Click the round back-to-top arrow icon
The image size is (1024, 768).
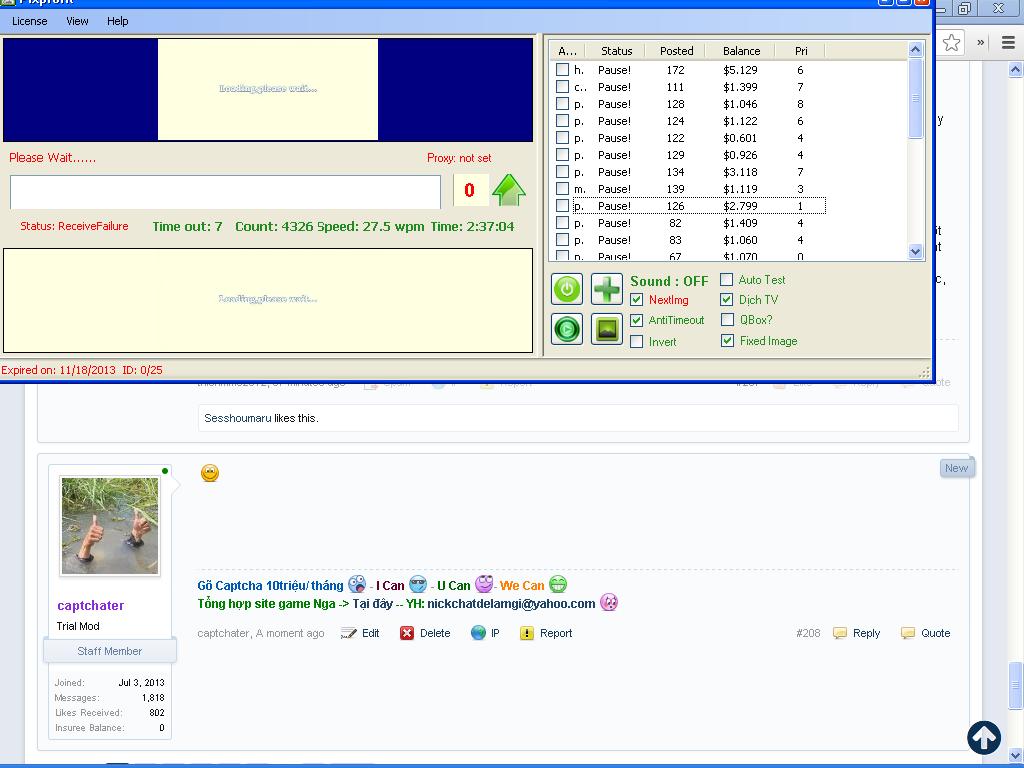984,737
